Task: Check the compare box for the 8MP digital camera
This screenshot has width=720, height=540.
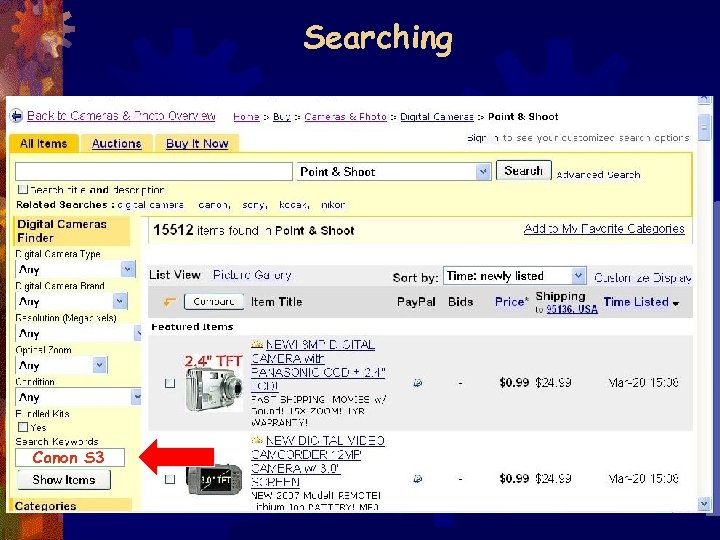Action: [x=170, y=383]
